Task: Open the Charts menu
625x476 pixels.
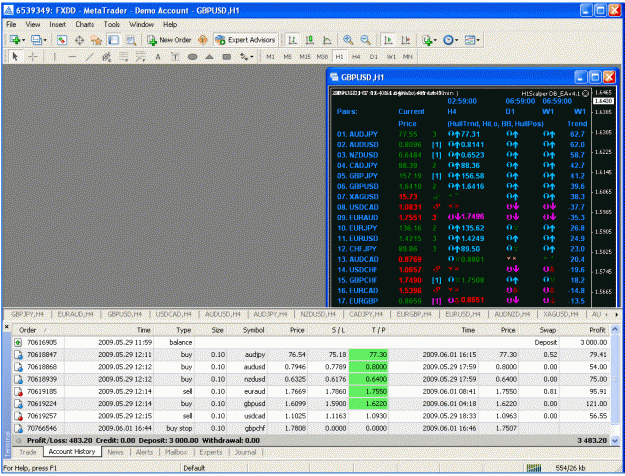Action: tap(85, 24)
